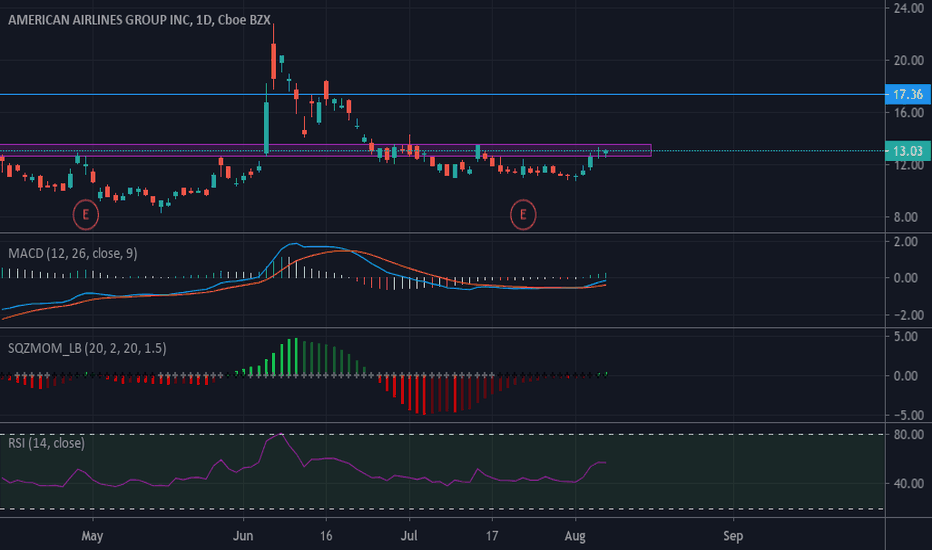Select the SQZMOM_LB (20, 2, 20, 1.5) label
The width and height of the screenshot is (932, 550).
point(87,348)
